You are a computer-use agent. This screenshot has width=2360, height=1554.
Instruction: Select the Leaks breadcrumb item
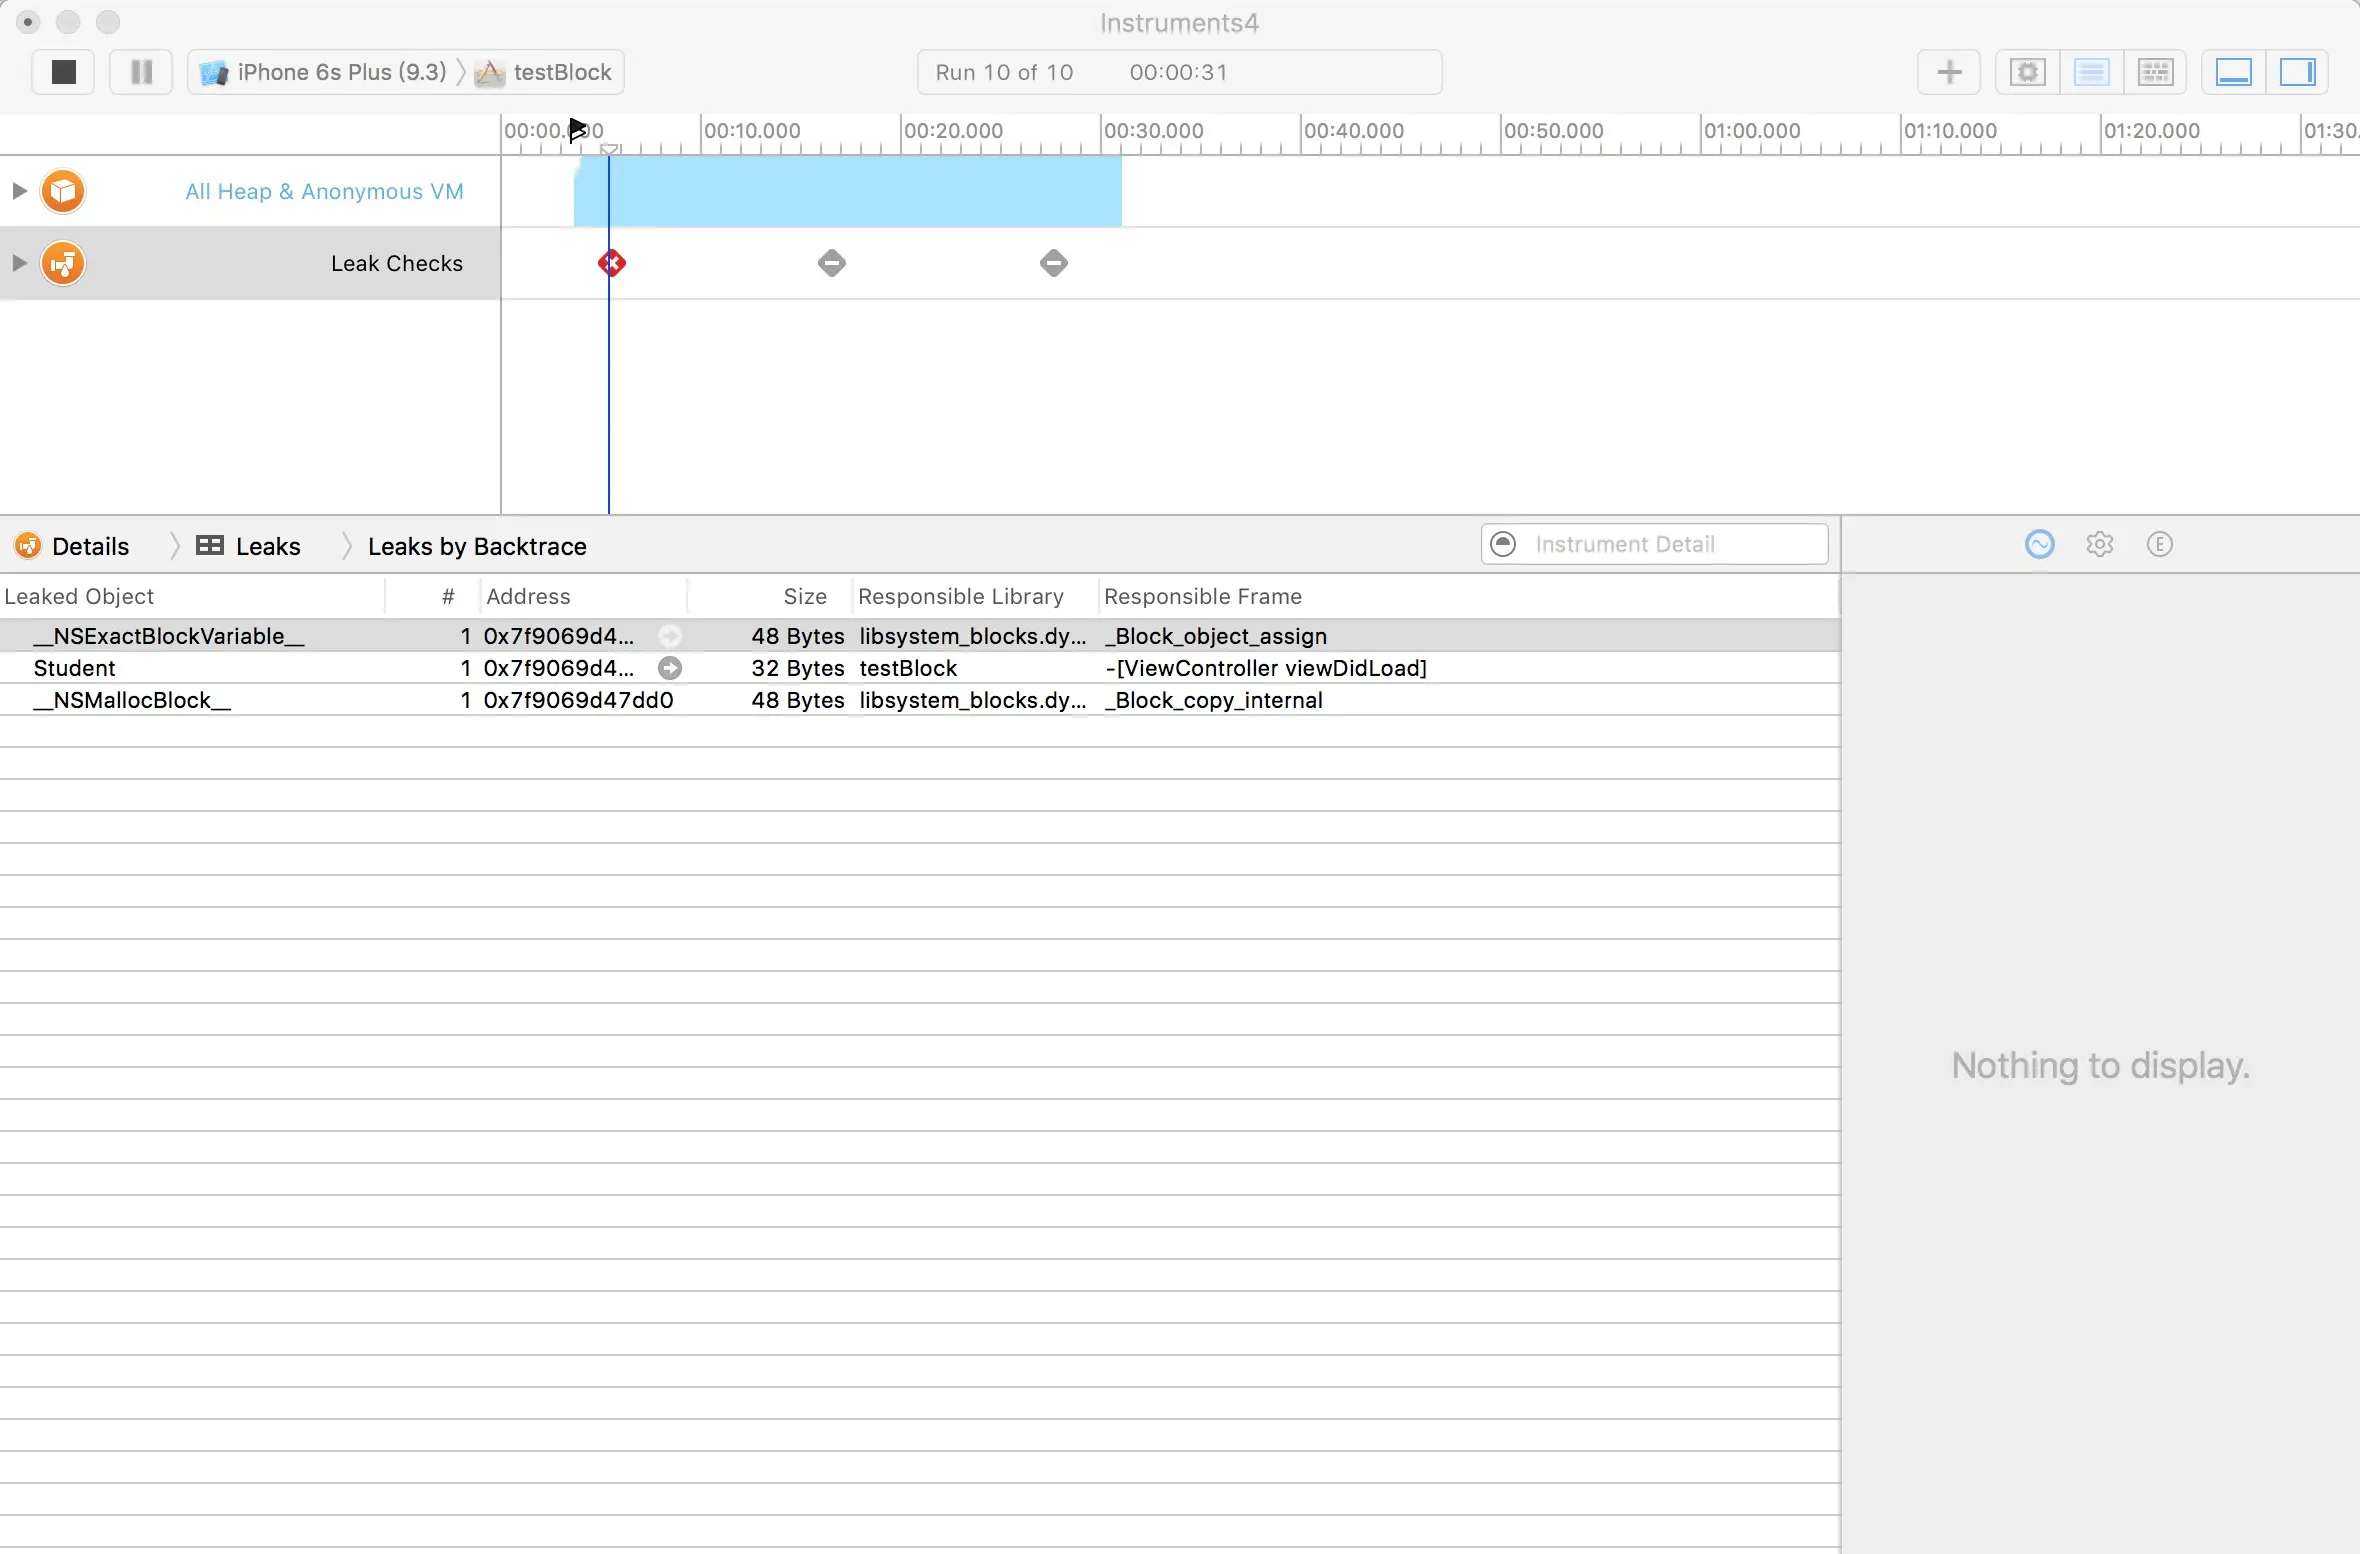click(267, 546)
